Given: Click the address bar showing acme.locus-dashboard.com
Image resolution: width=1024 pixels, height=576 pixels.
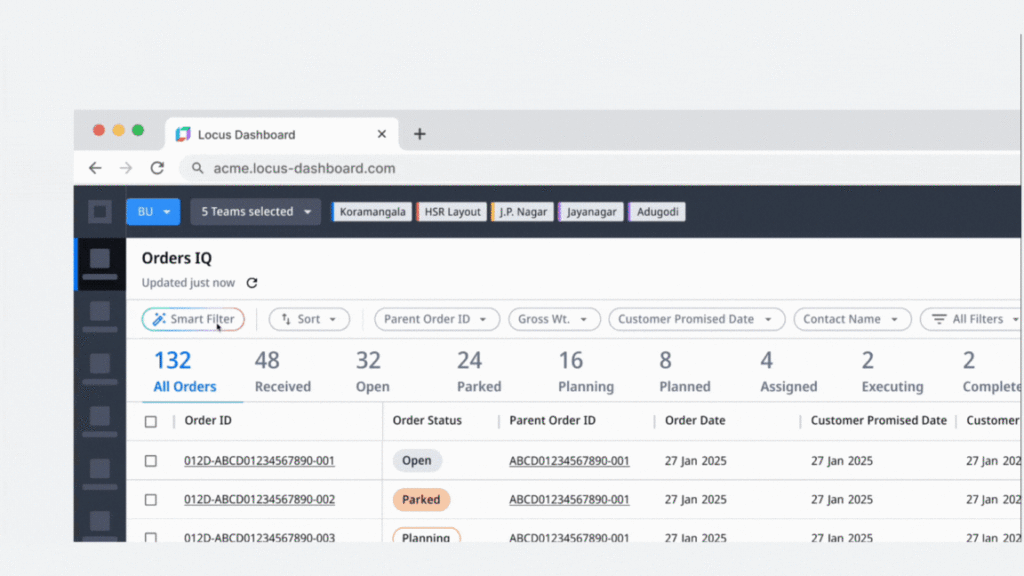Looking at the screenshot, I should pos(304,168).
